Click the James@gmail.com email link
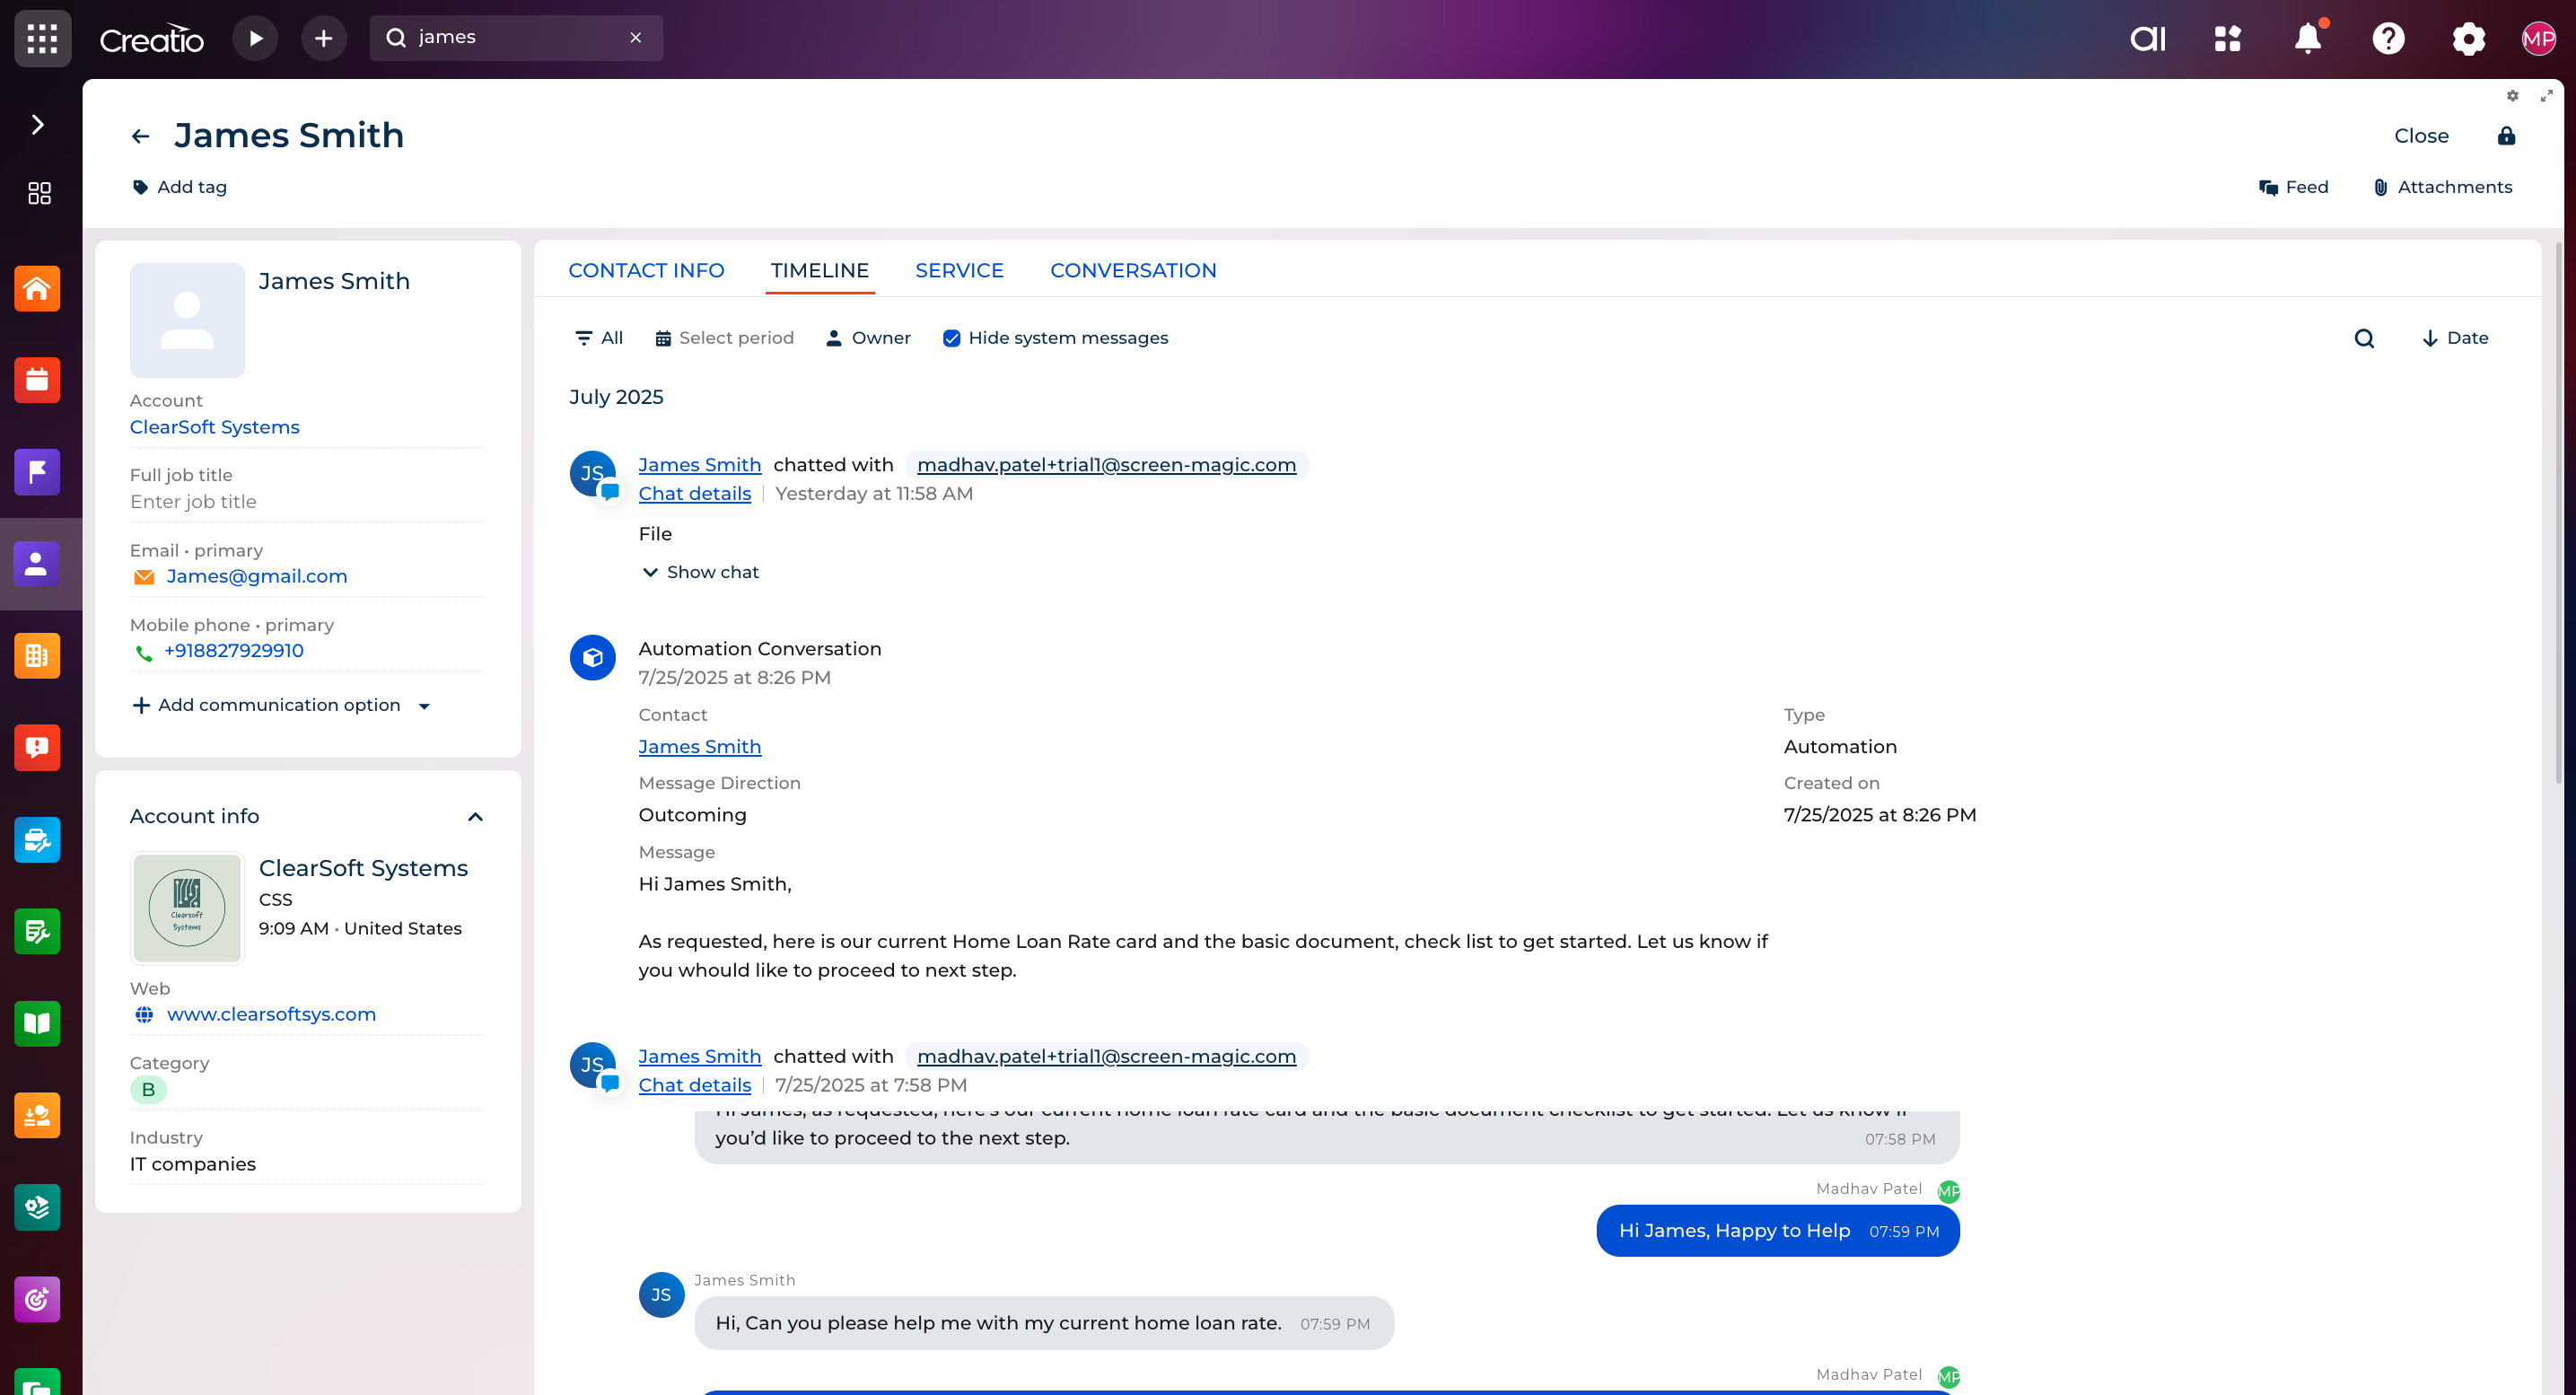Screen dimensions: 2576x1395 257,576
